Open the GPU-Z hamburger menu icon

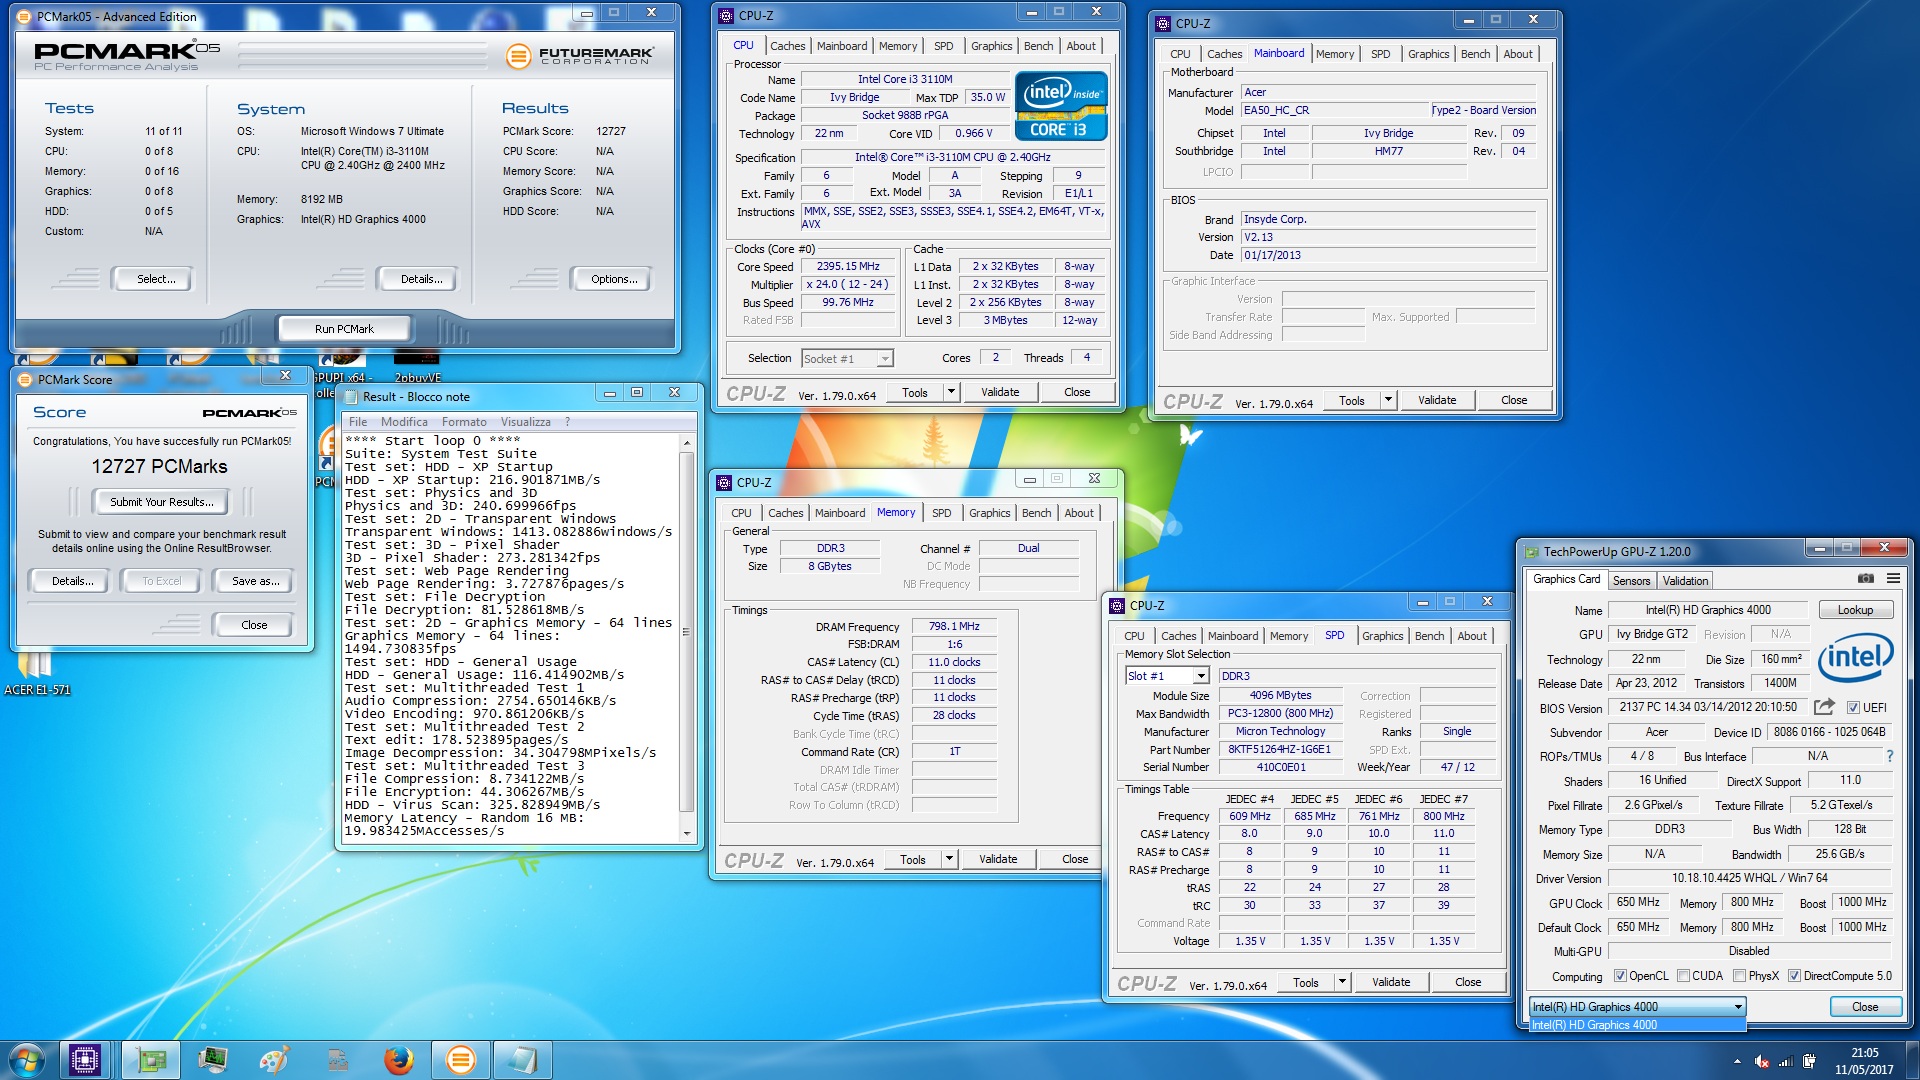pyautogui.click(x=1893, y=579)
